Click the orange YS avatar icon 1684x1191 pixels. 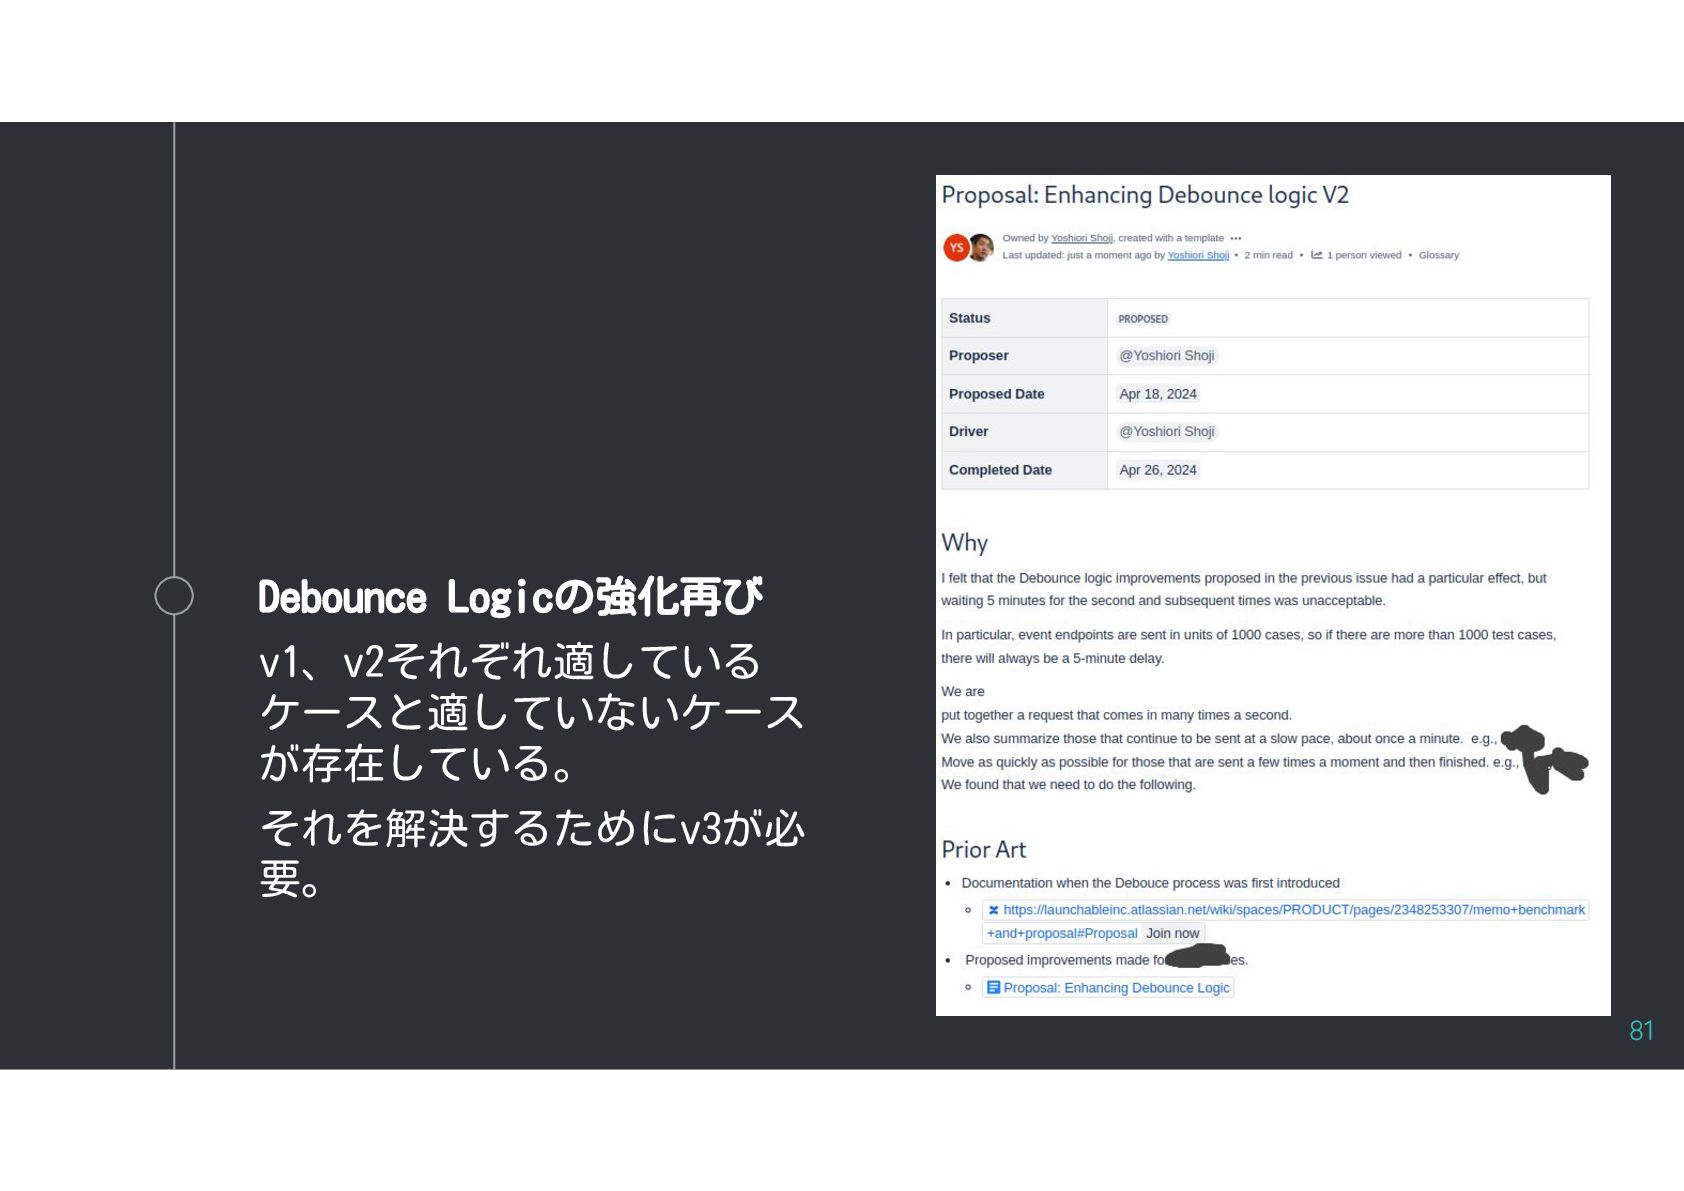(x=956, y=248)
